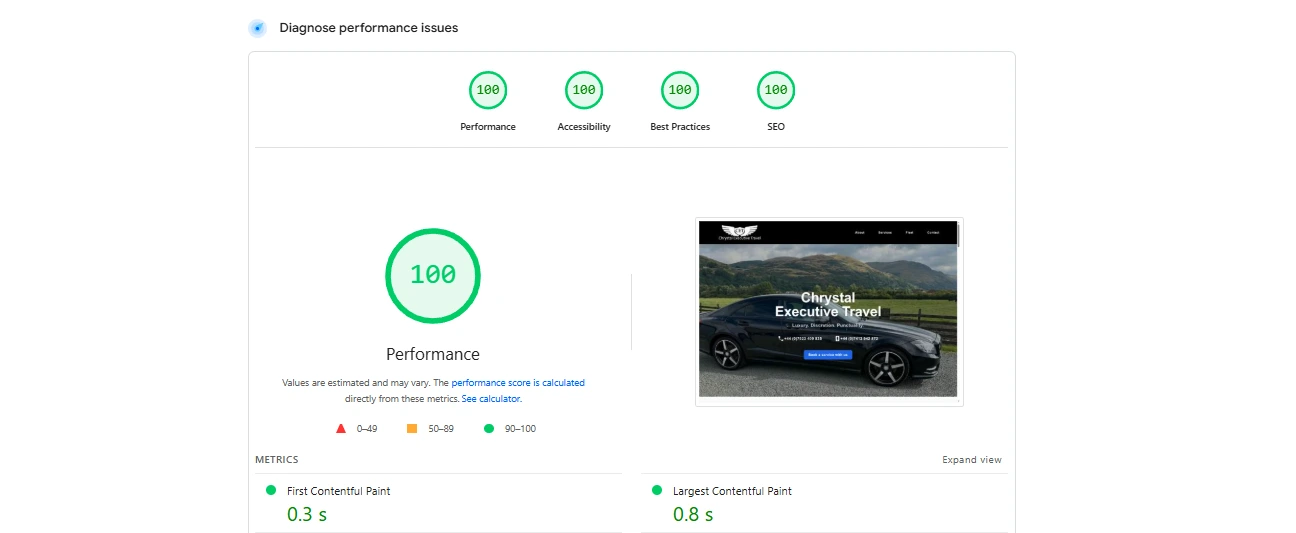
Task: Click the Diagnose performance issues blue icon
Action: [257, 28]
